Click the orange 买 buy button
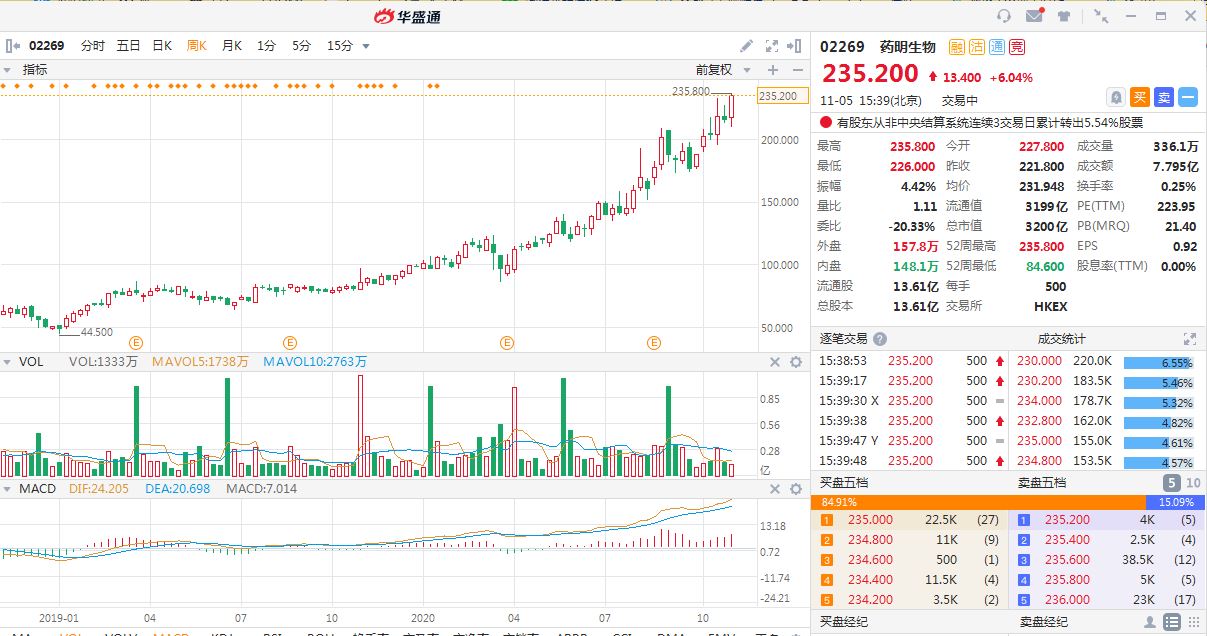 point(1140,97)
